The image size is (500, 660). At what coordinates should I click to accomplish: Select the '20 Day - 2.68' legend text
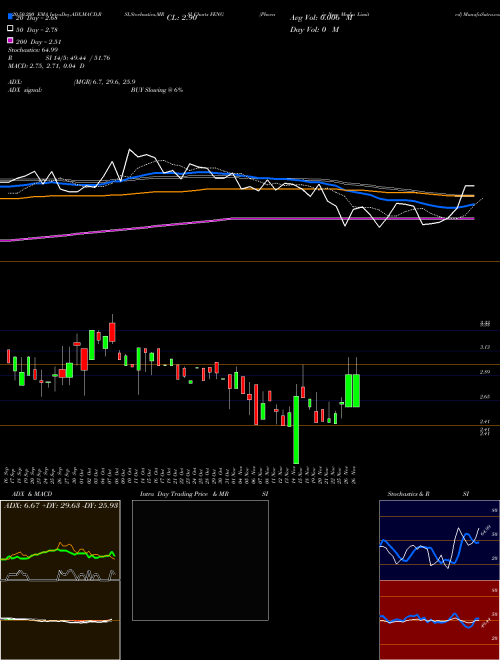(x=36, y=18)
